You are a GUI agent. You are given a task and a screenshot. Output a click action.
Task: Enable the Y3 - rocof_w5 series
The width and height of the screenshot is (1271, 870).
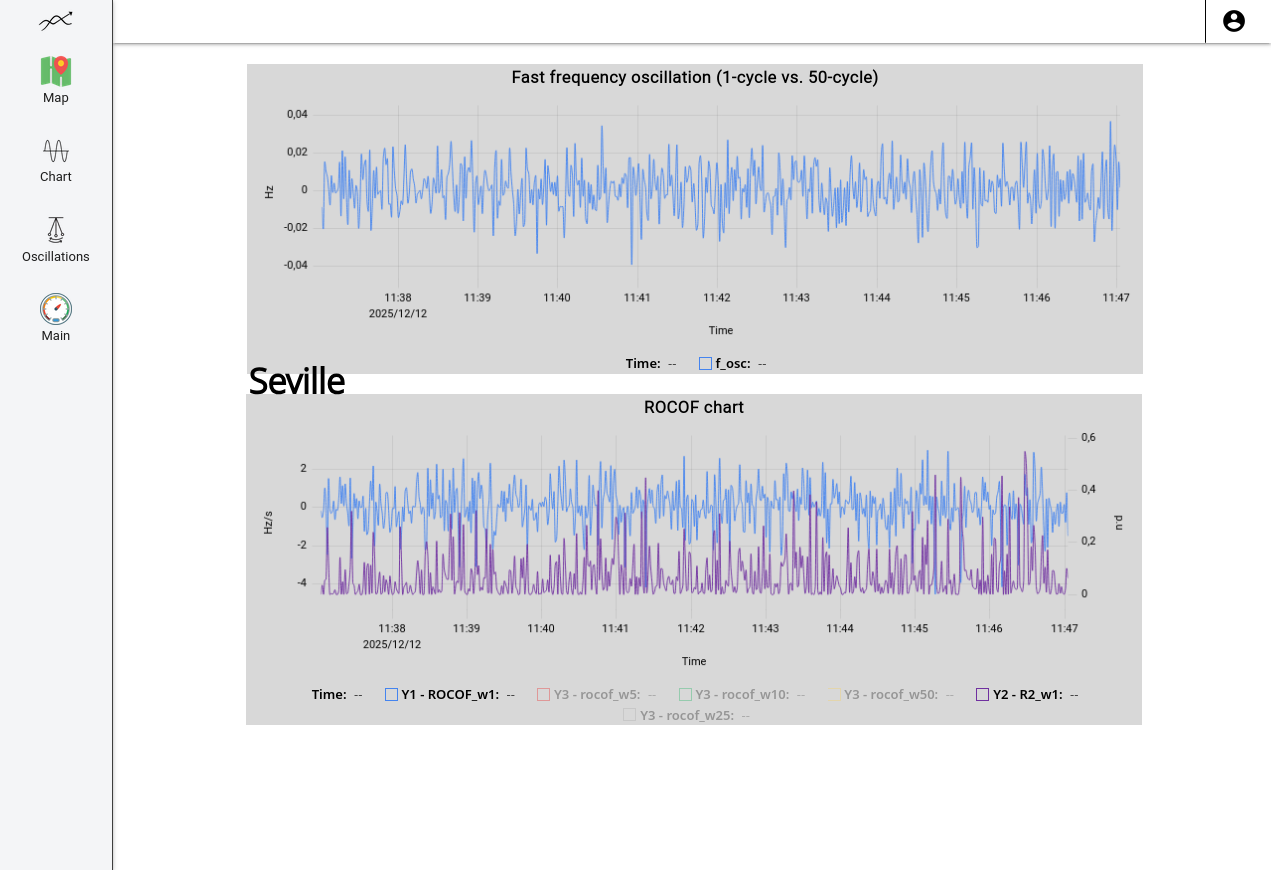(x=544, y=694)
